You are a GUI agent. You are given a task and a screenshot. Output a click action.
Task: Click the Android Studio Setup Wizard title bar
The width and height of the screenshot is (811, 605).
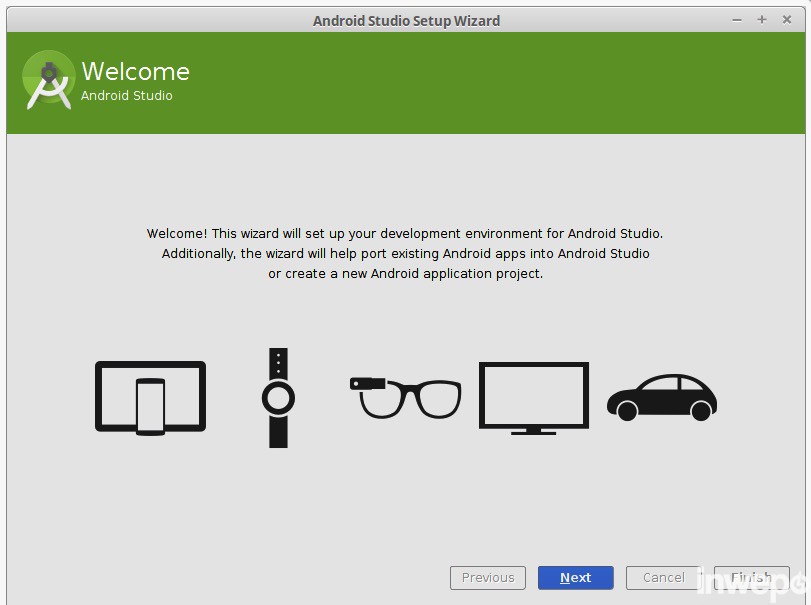[406, 20]
